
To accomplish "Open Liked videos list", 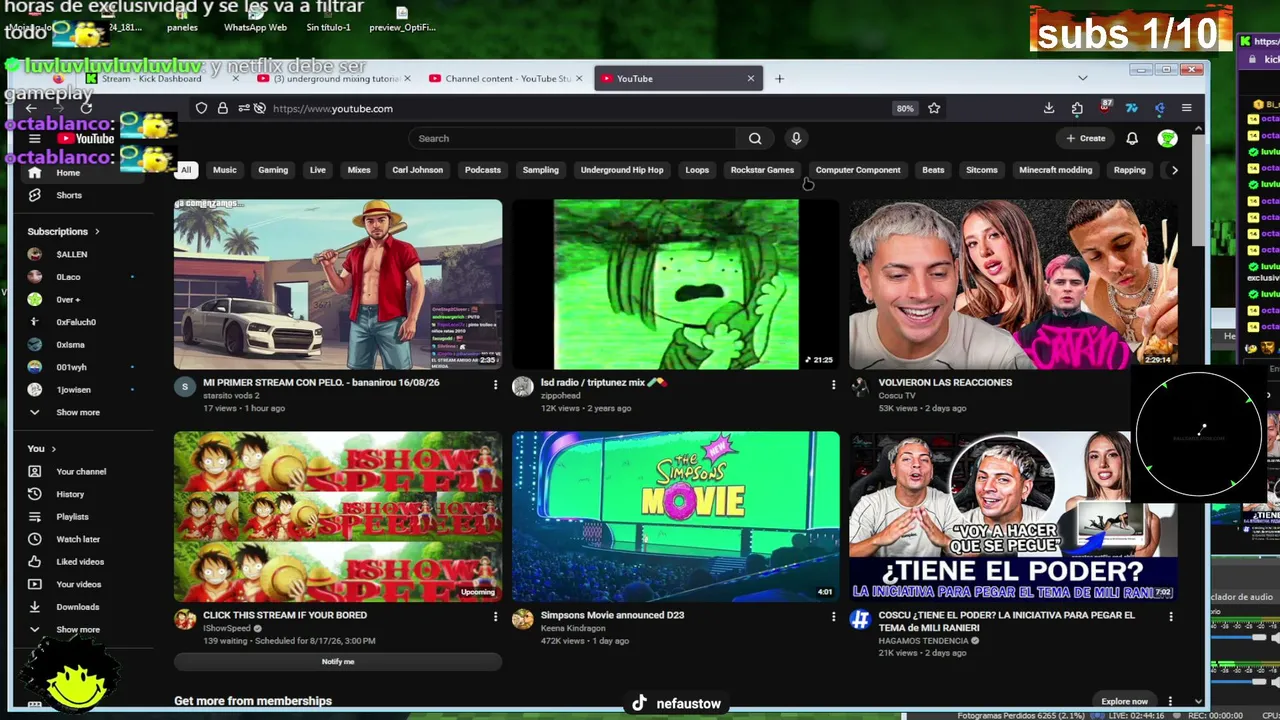I will (x=80, y=562).
